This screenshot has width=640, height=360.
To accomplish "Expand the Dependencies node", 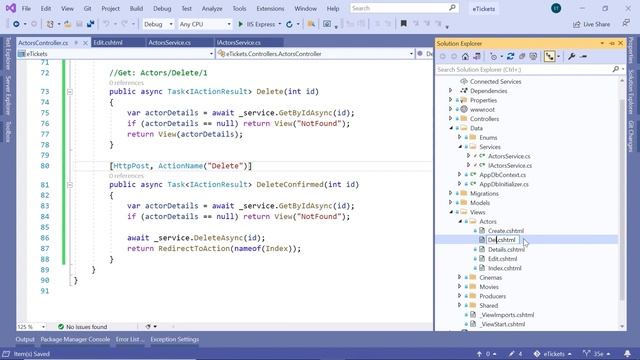I will click(x=451, y=91).
